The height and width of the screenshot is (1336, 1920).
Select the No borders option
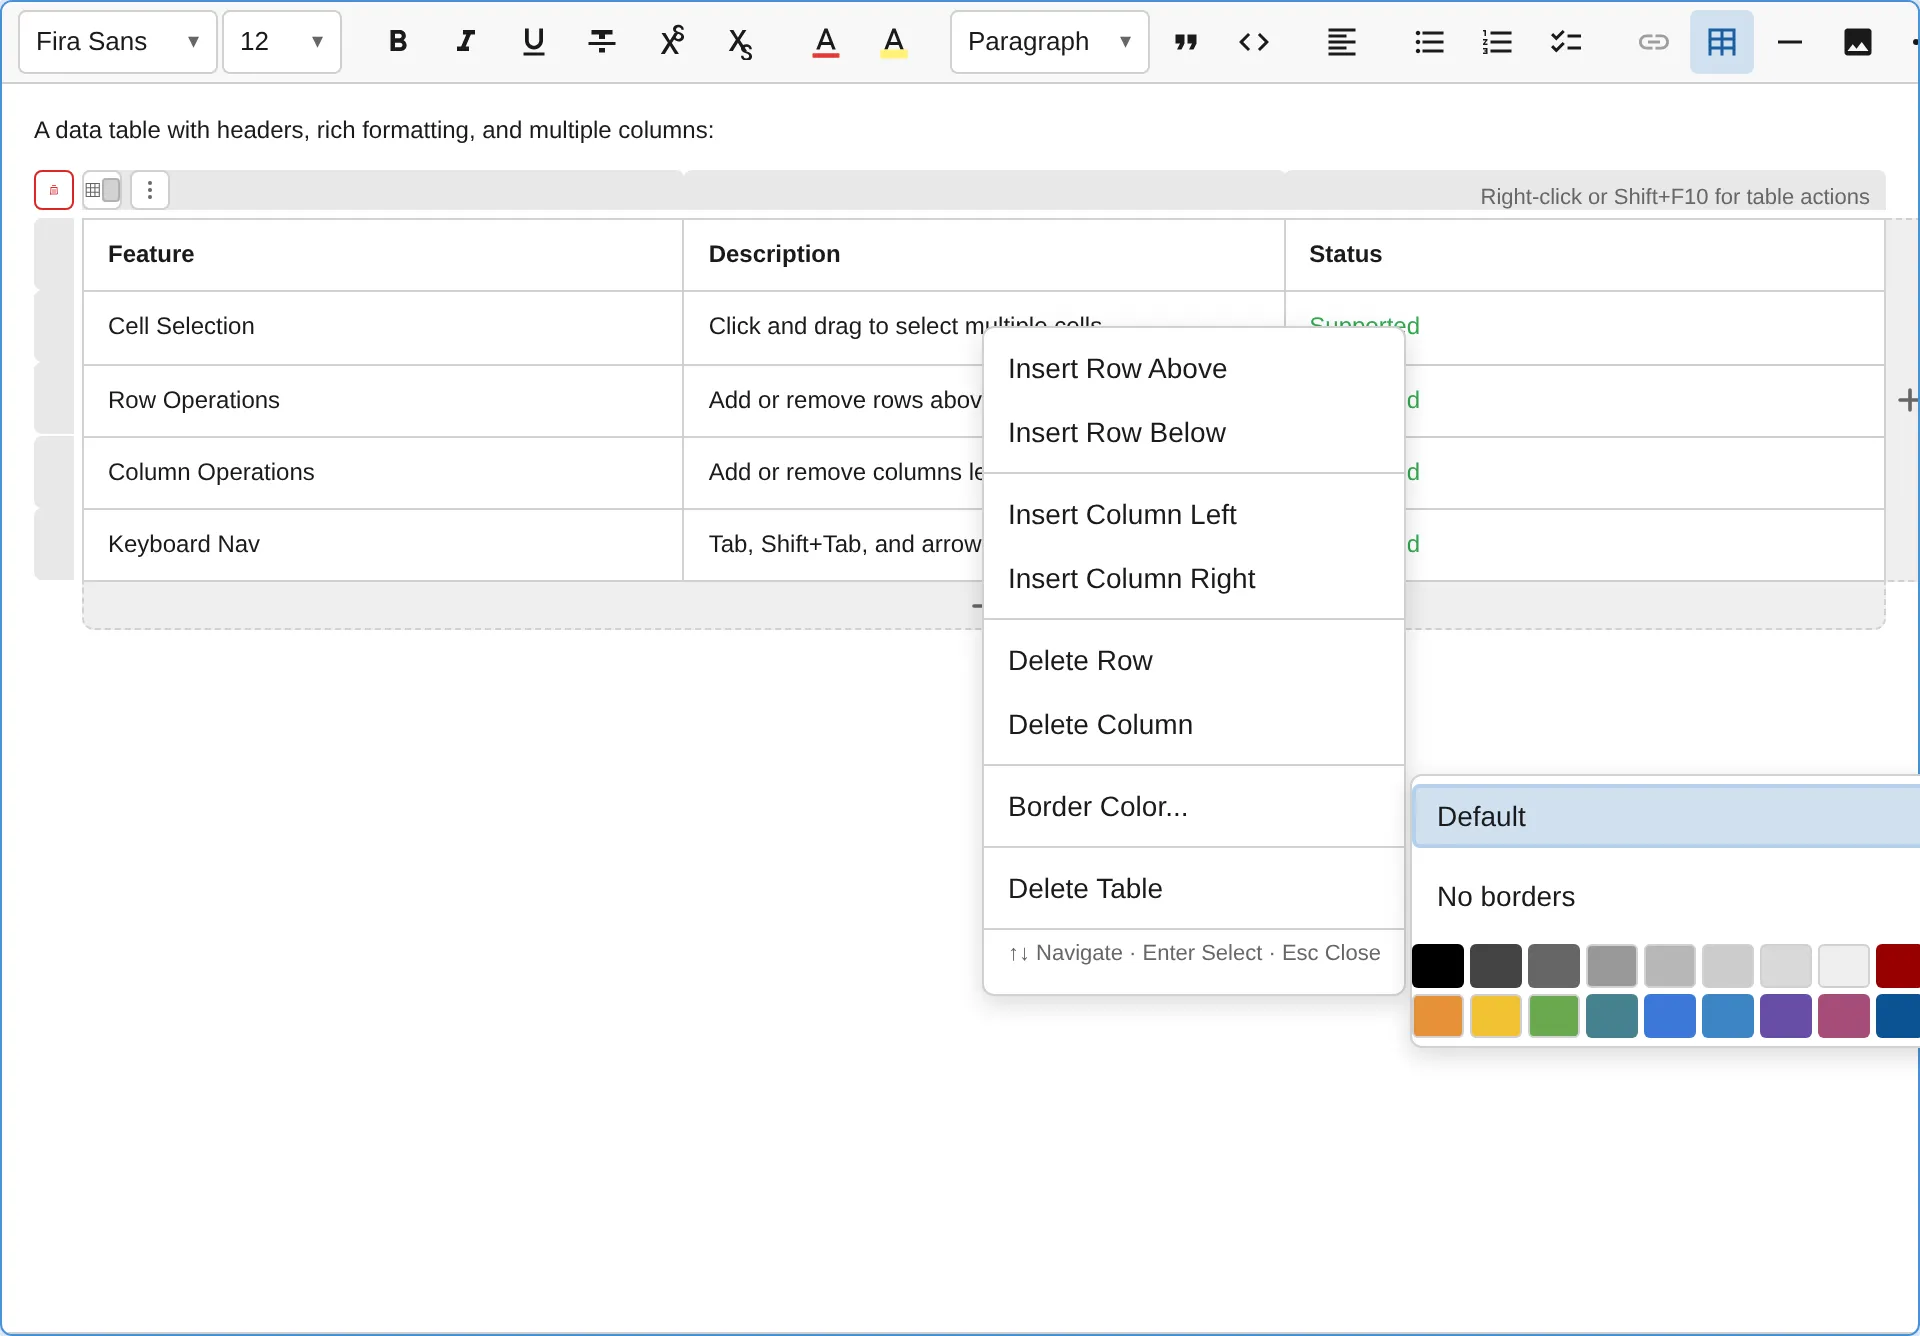(1506, 897)
